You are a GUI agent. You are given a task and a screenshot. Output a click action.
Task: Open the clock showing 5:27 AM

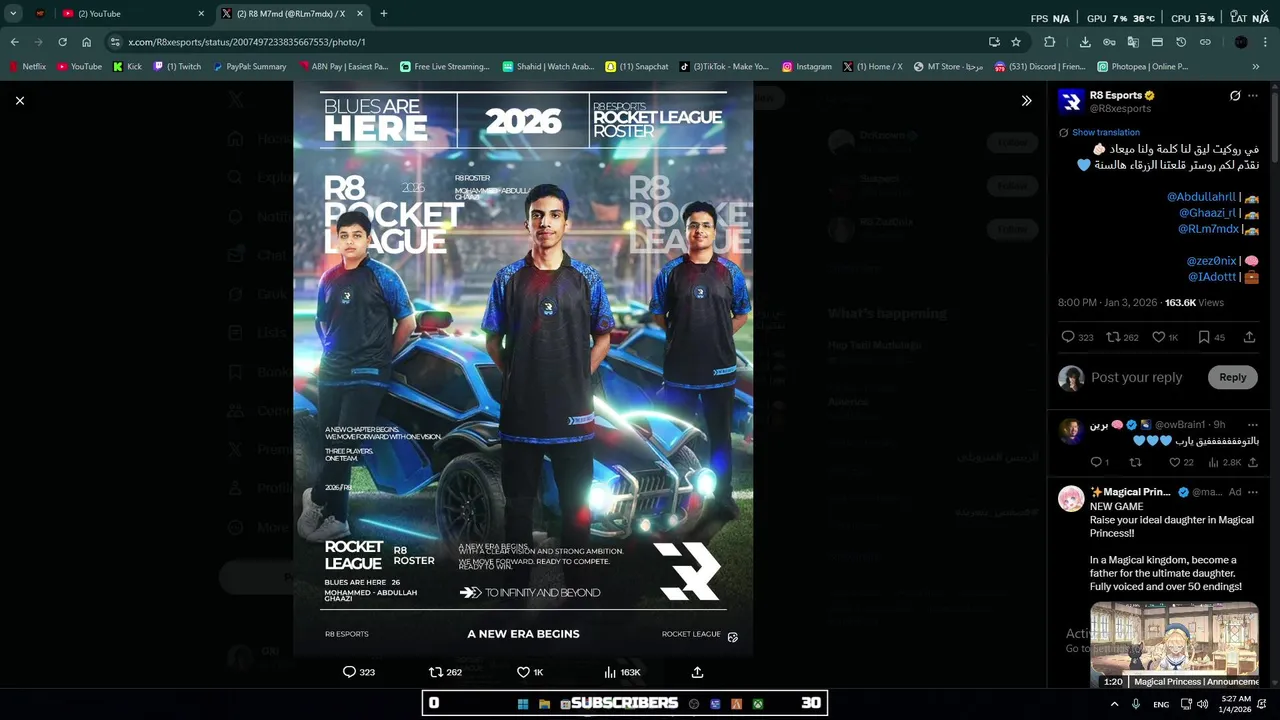(1236, 704)
